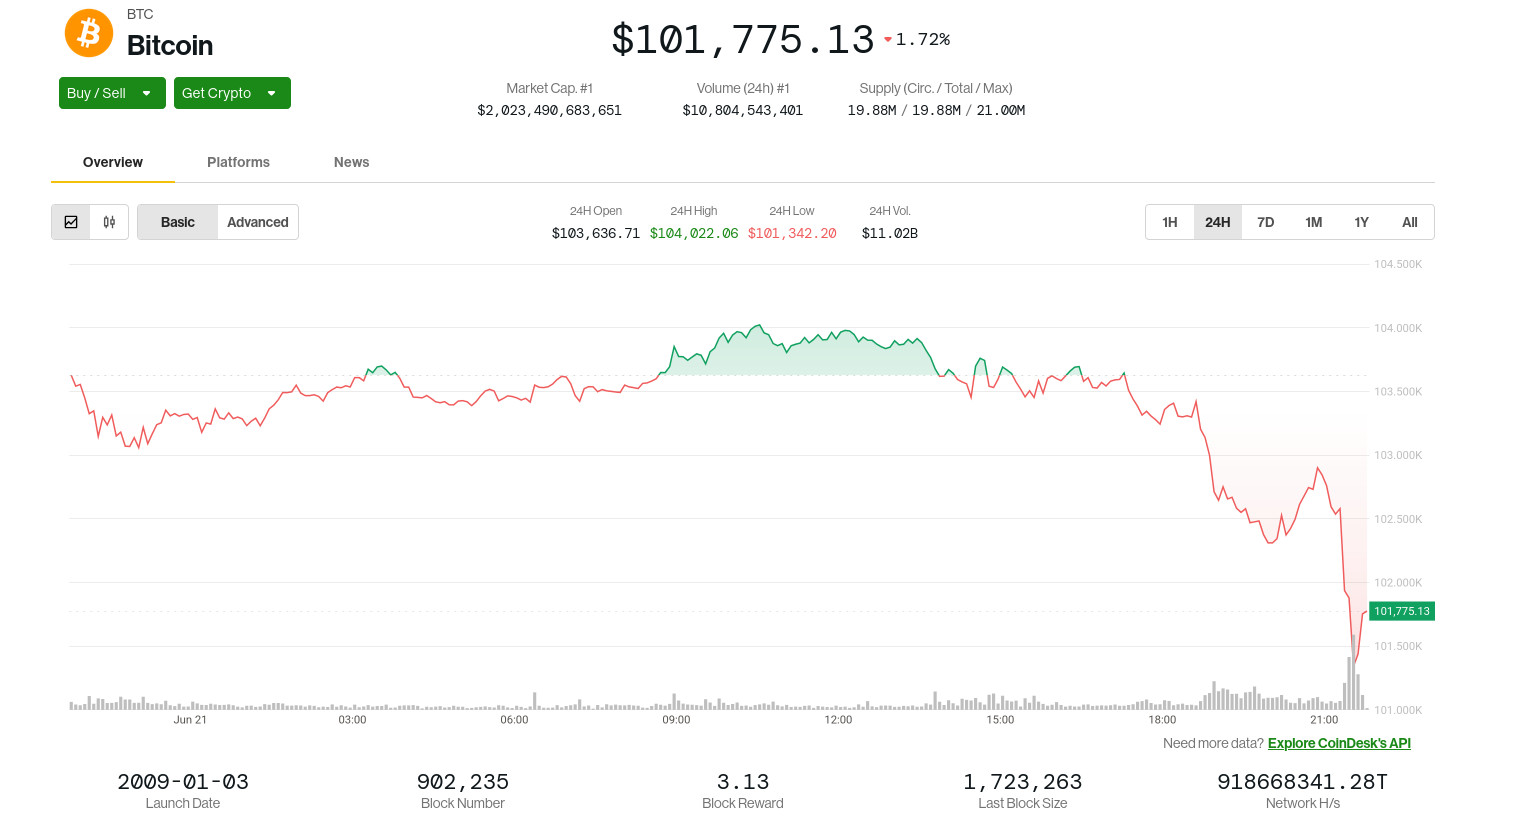Show All-time chart range

(1410, 222)
